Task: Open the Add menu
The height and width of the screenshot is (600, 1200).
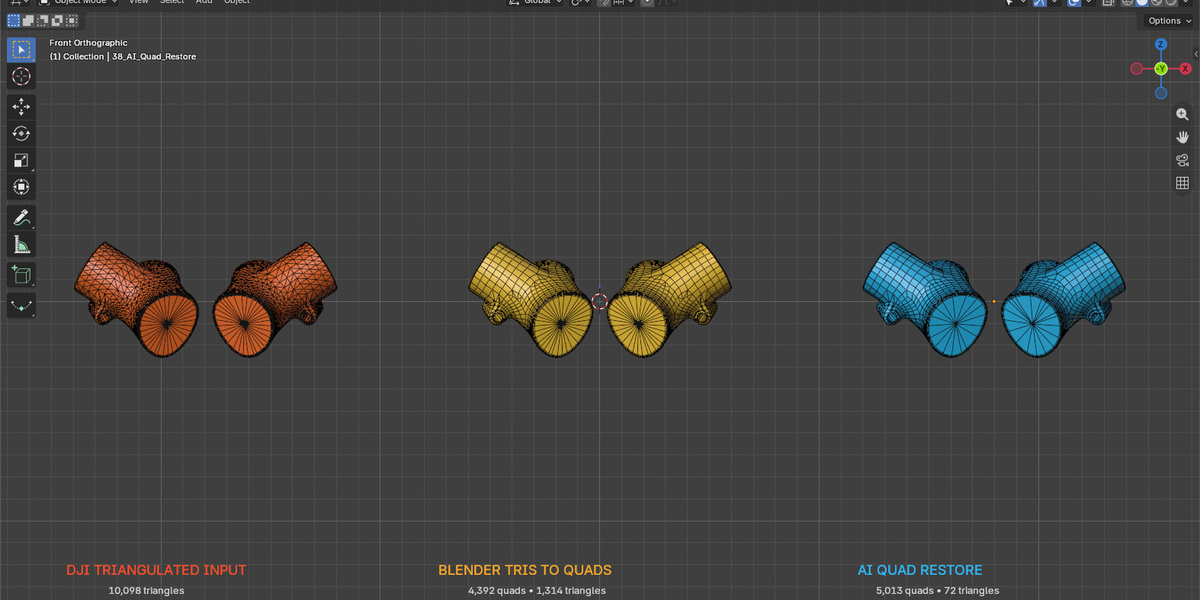Action: point(204,2)
